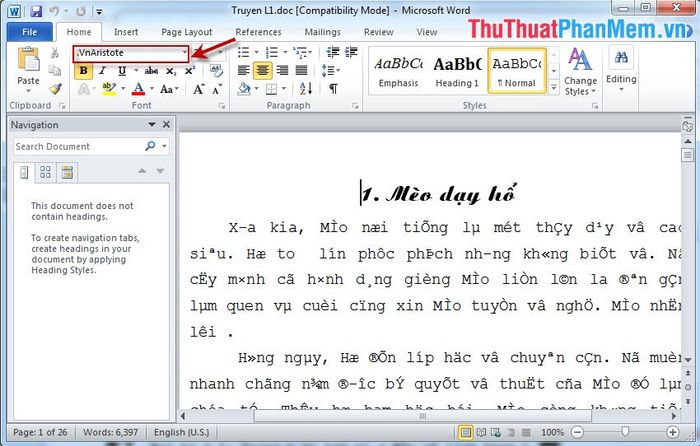Image resolution: width=700 pixels, height=446 pixels.
Task: Toggle Strikethrough formatting
Action: 152,71
